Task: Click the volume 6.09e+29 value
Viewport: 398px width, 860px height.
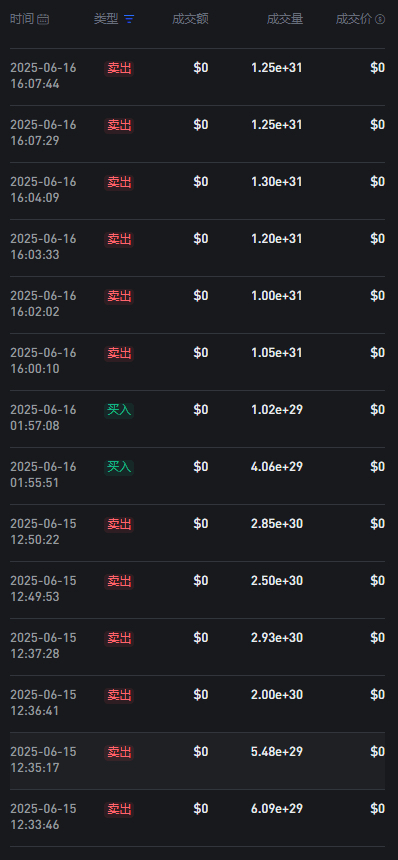Action: [277, 809]
